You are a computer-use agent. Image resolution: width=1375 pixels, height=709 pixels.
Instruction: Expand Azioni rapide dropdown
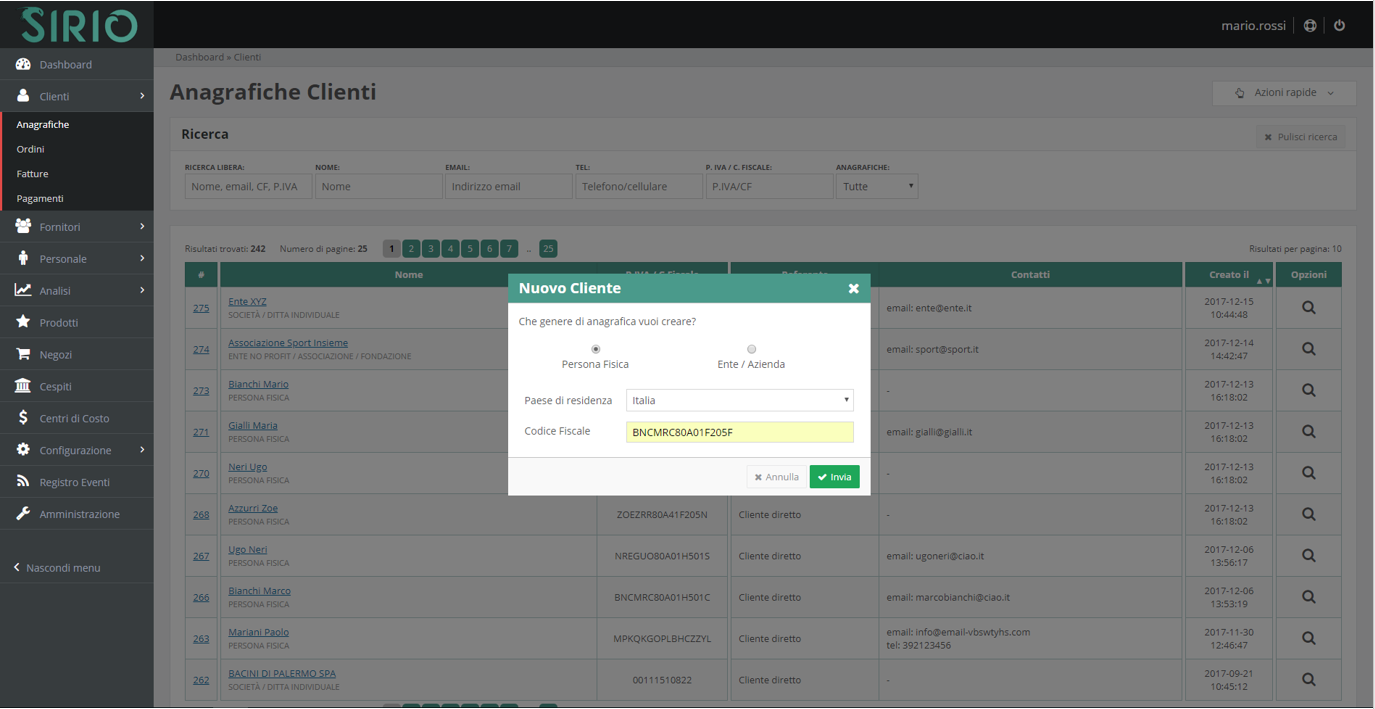[x=1284, y=93]
